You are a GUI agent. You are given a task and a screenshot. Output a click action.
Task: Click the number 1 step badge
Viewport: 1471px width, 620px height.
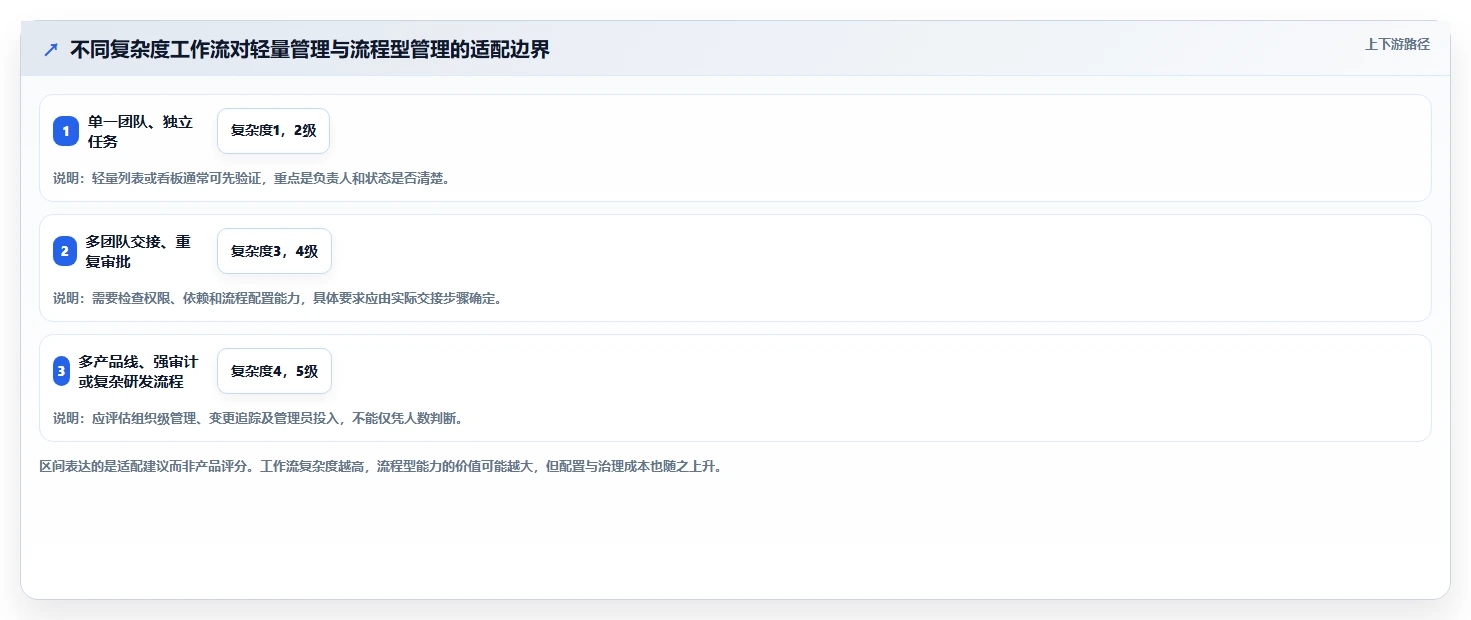point(66,131)
